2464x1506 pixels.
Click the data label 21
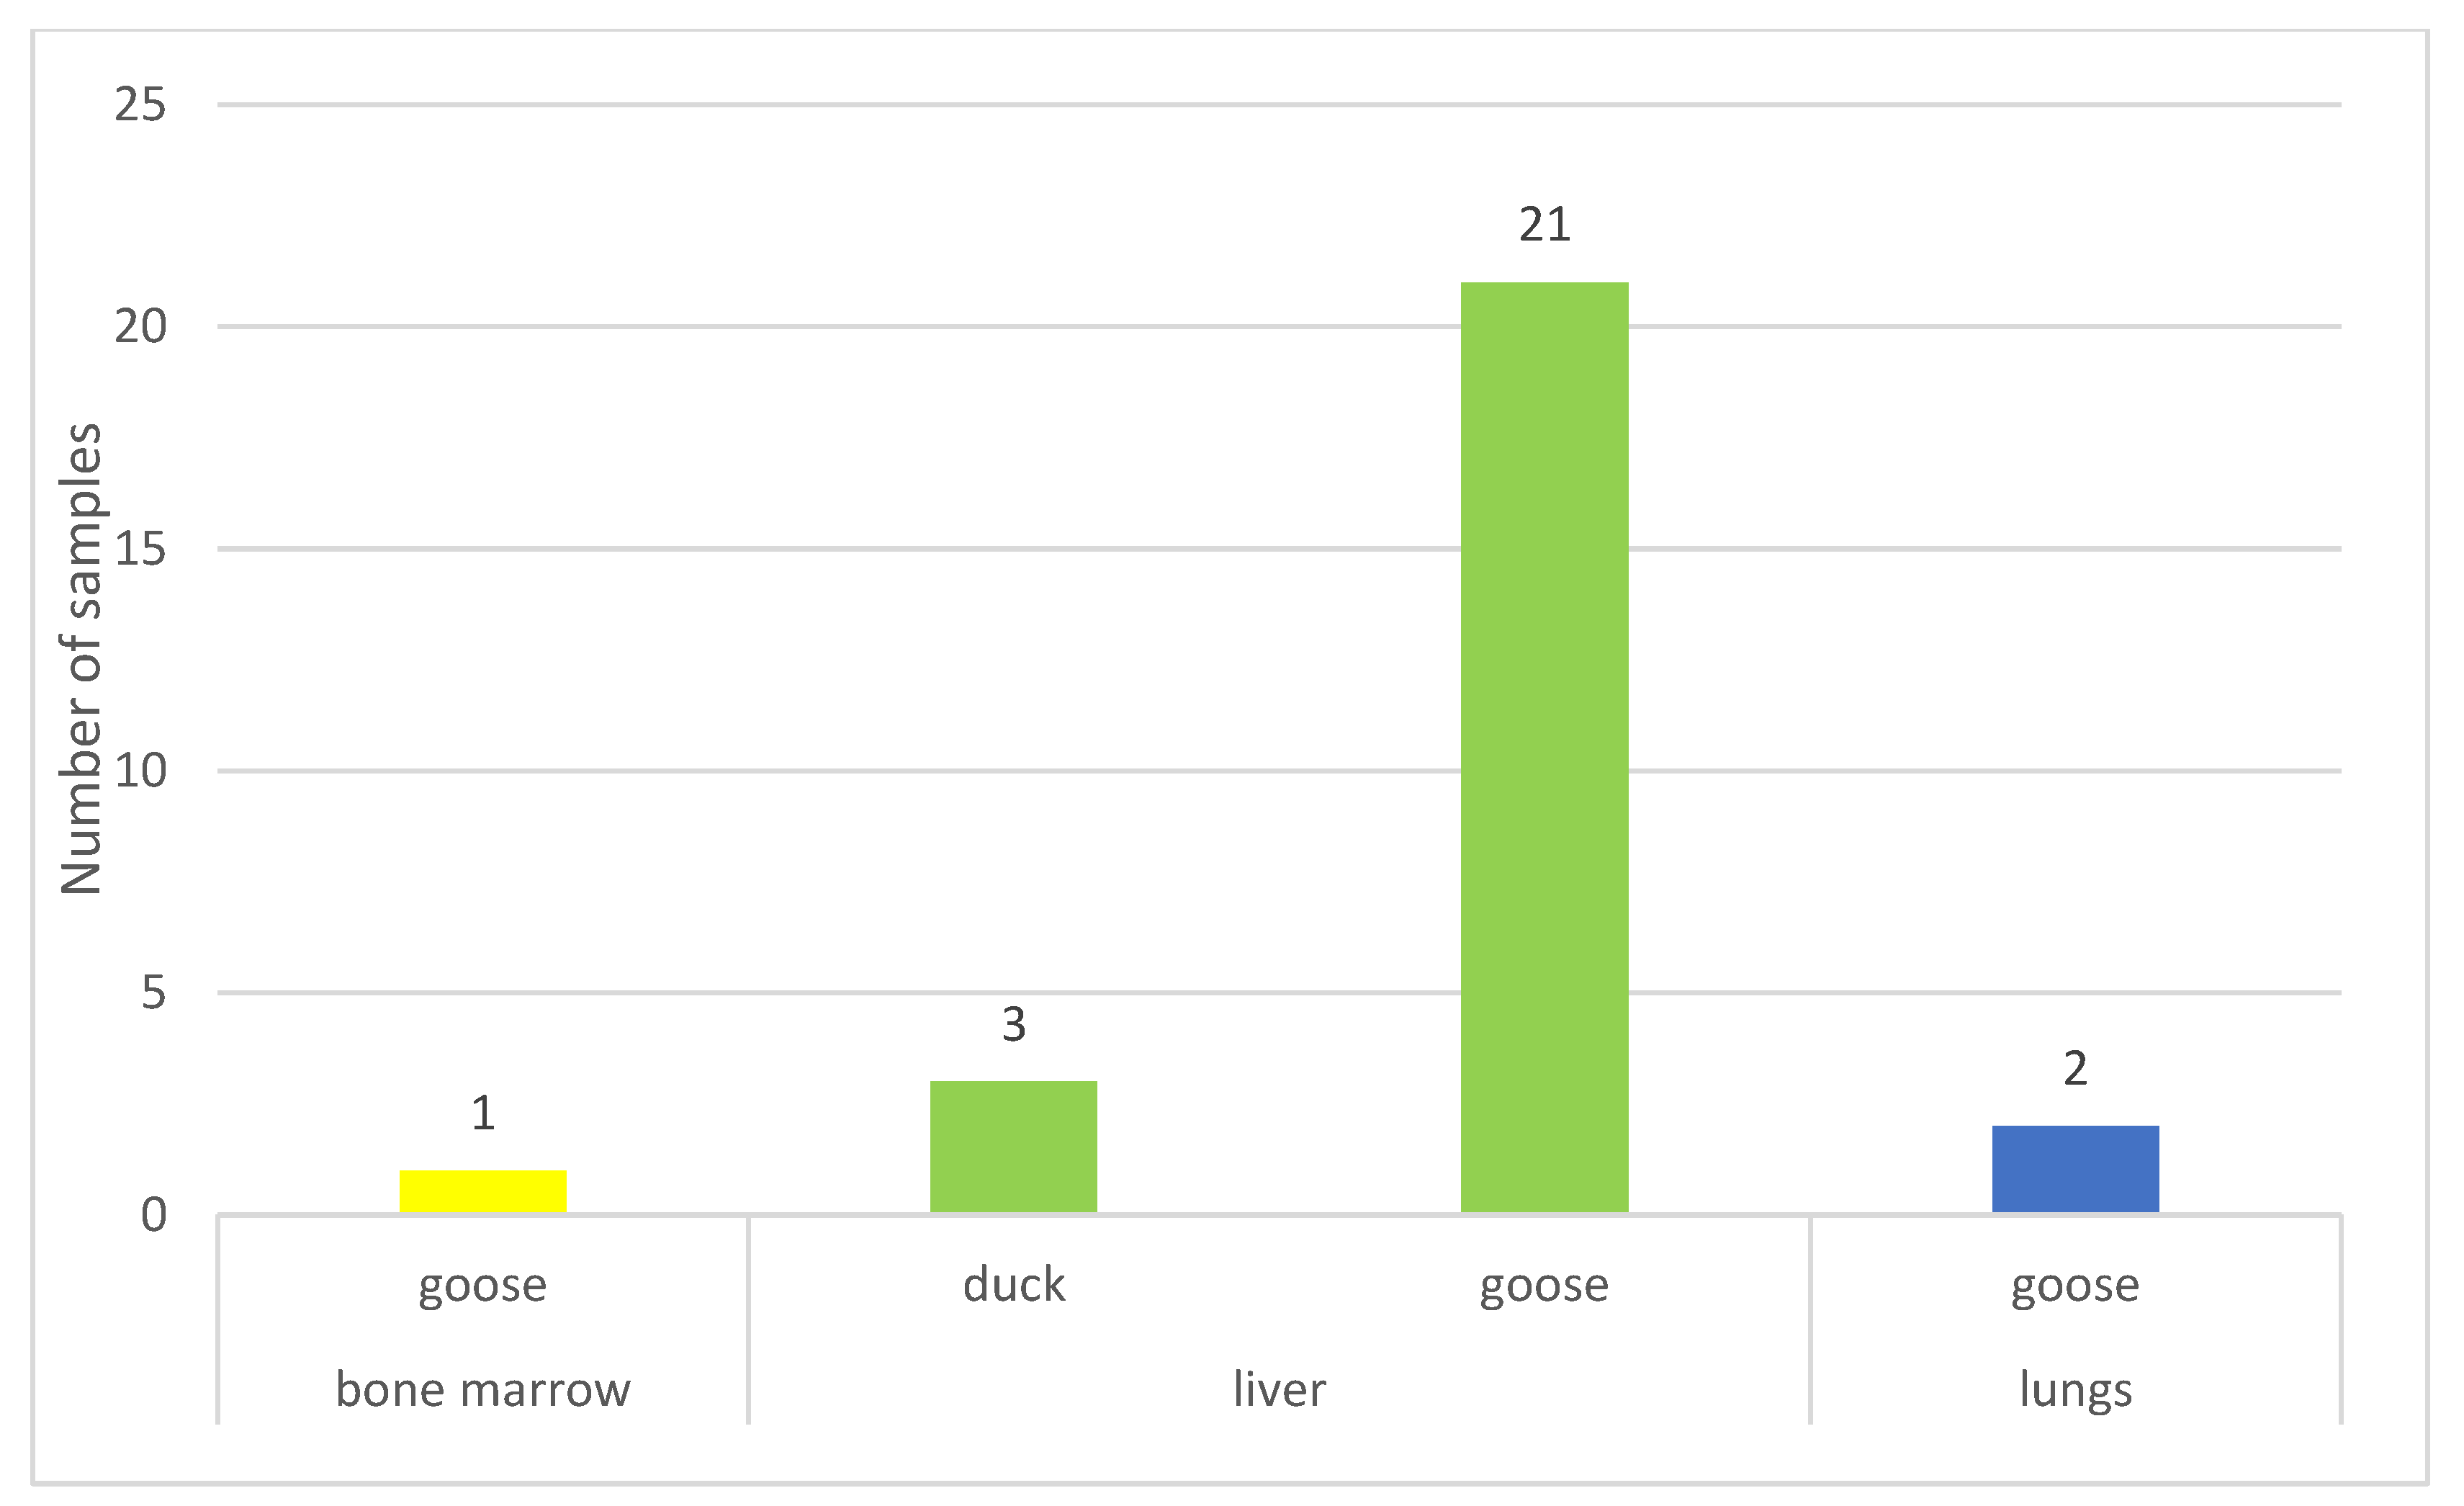pos(1544,225)
